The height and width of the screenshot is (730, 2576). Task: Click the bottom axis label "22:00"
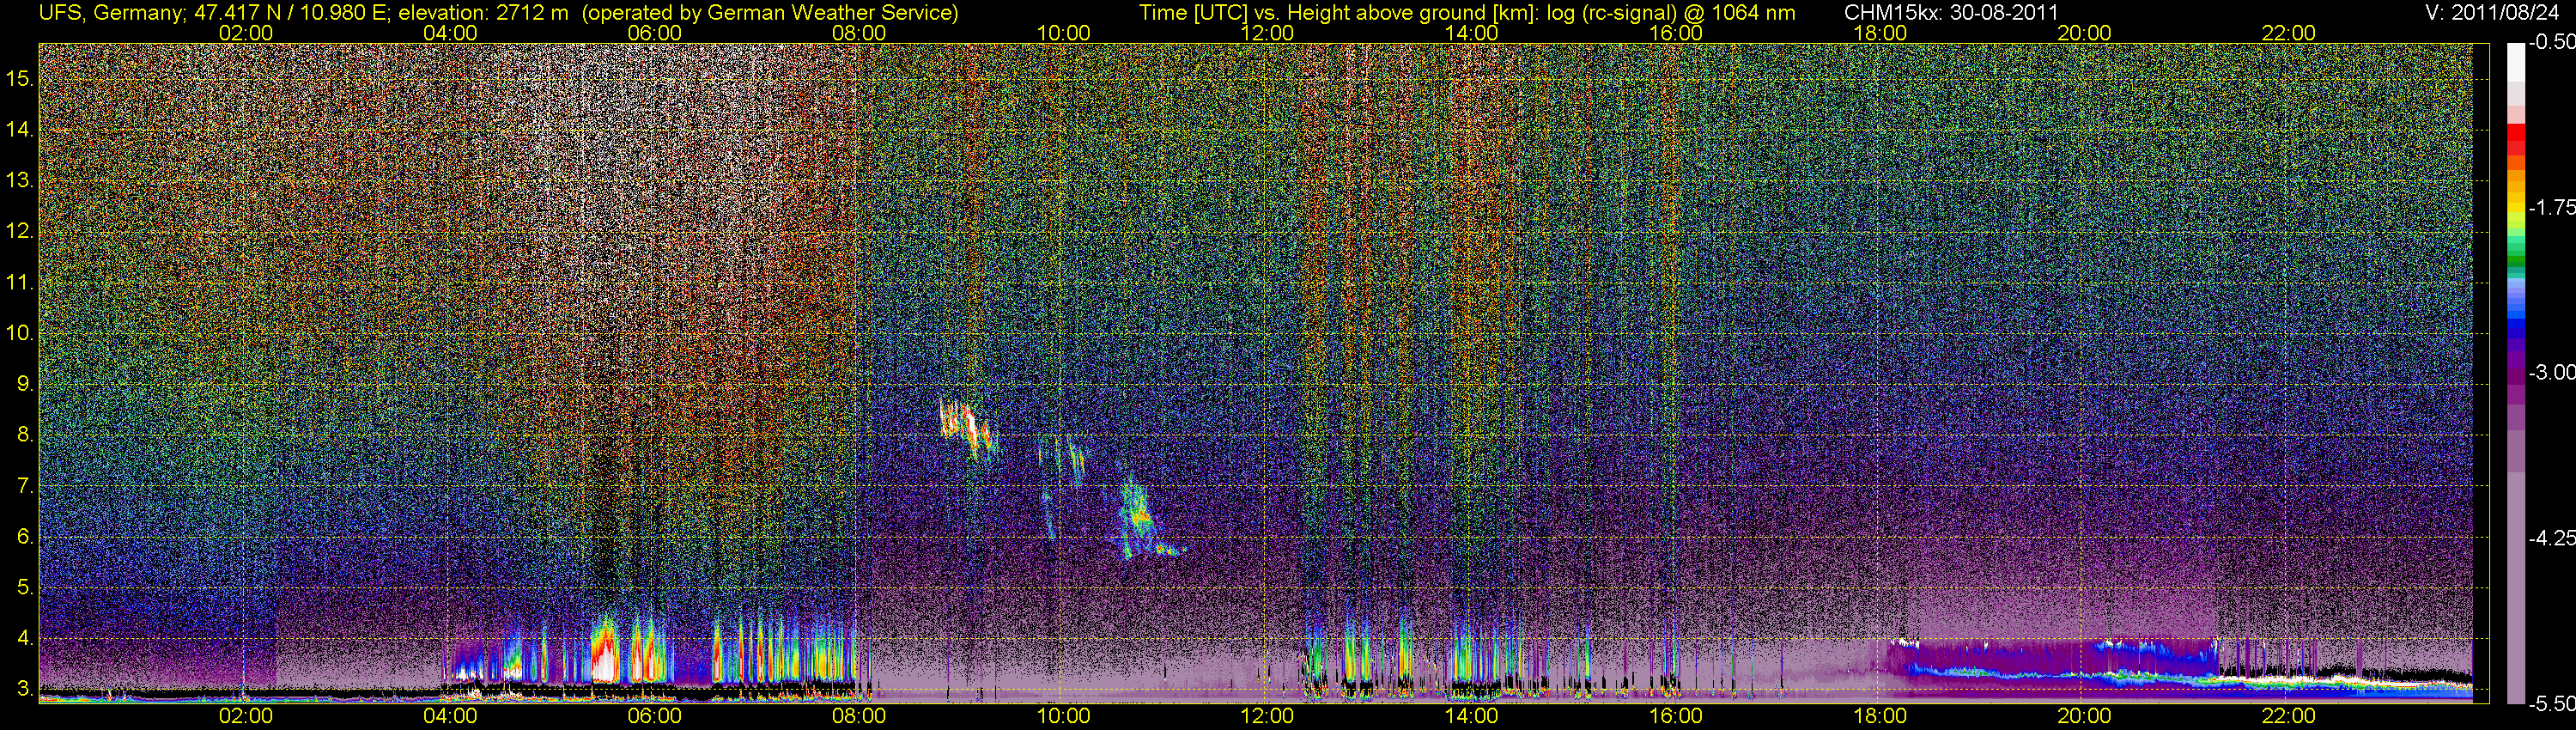click(x=2289, y=716)
